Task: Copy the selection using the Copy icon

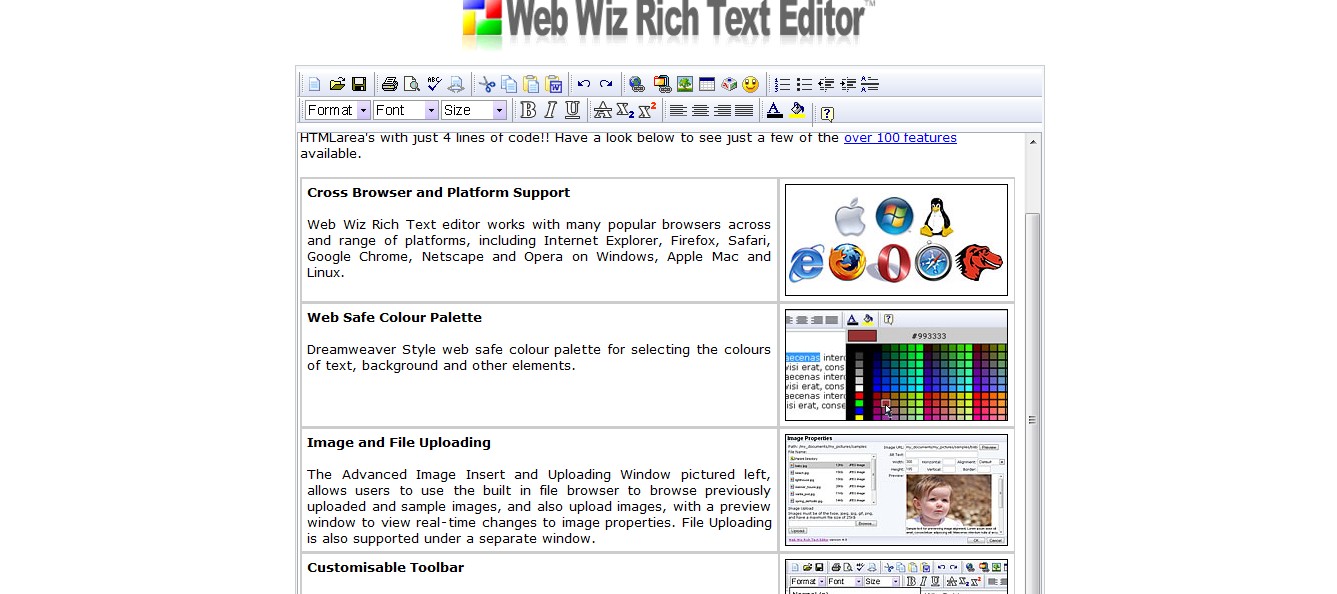Action: click(509, 84)
